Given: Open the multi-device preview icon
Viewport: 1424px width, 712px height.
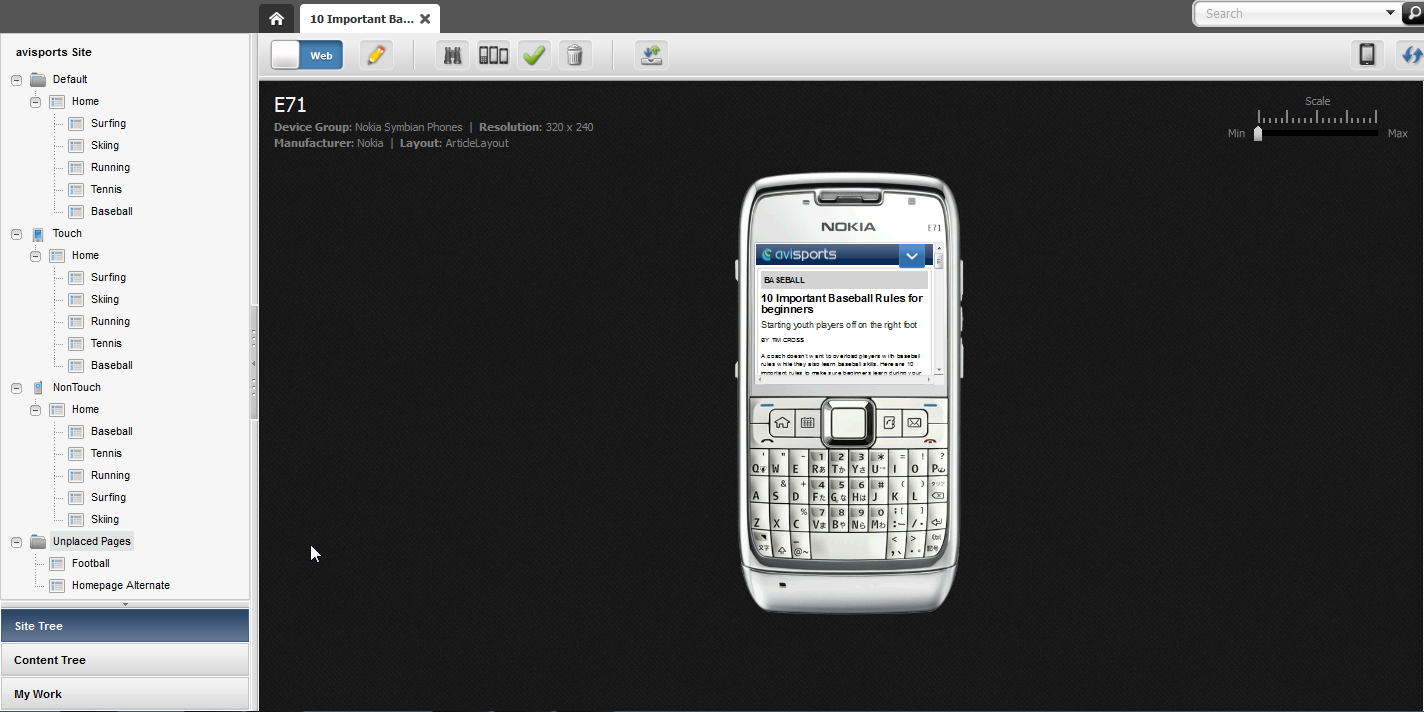Looking at the screenshot, I should [x=493, y=55].
